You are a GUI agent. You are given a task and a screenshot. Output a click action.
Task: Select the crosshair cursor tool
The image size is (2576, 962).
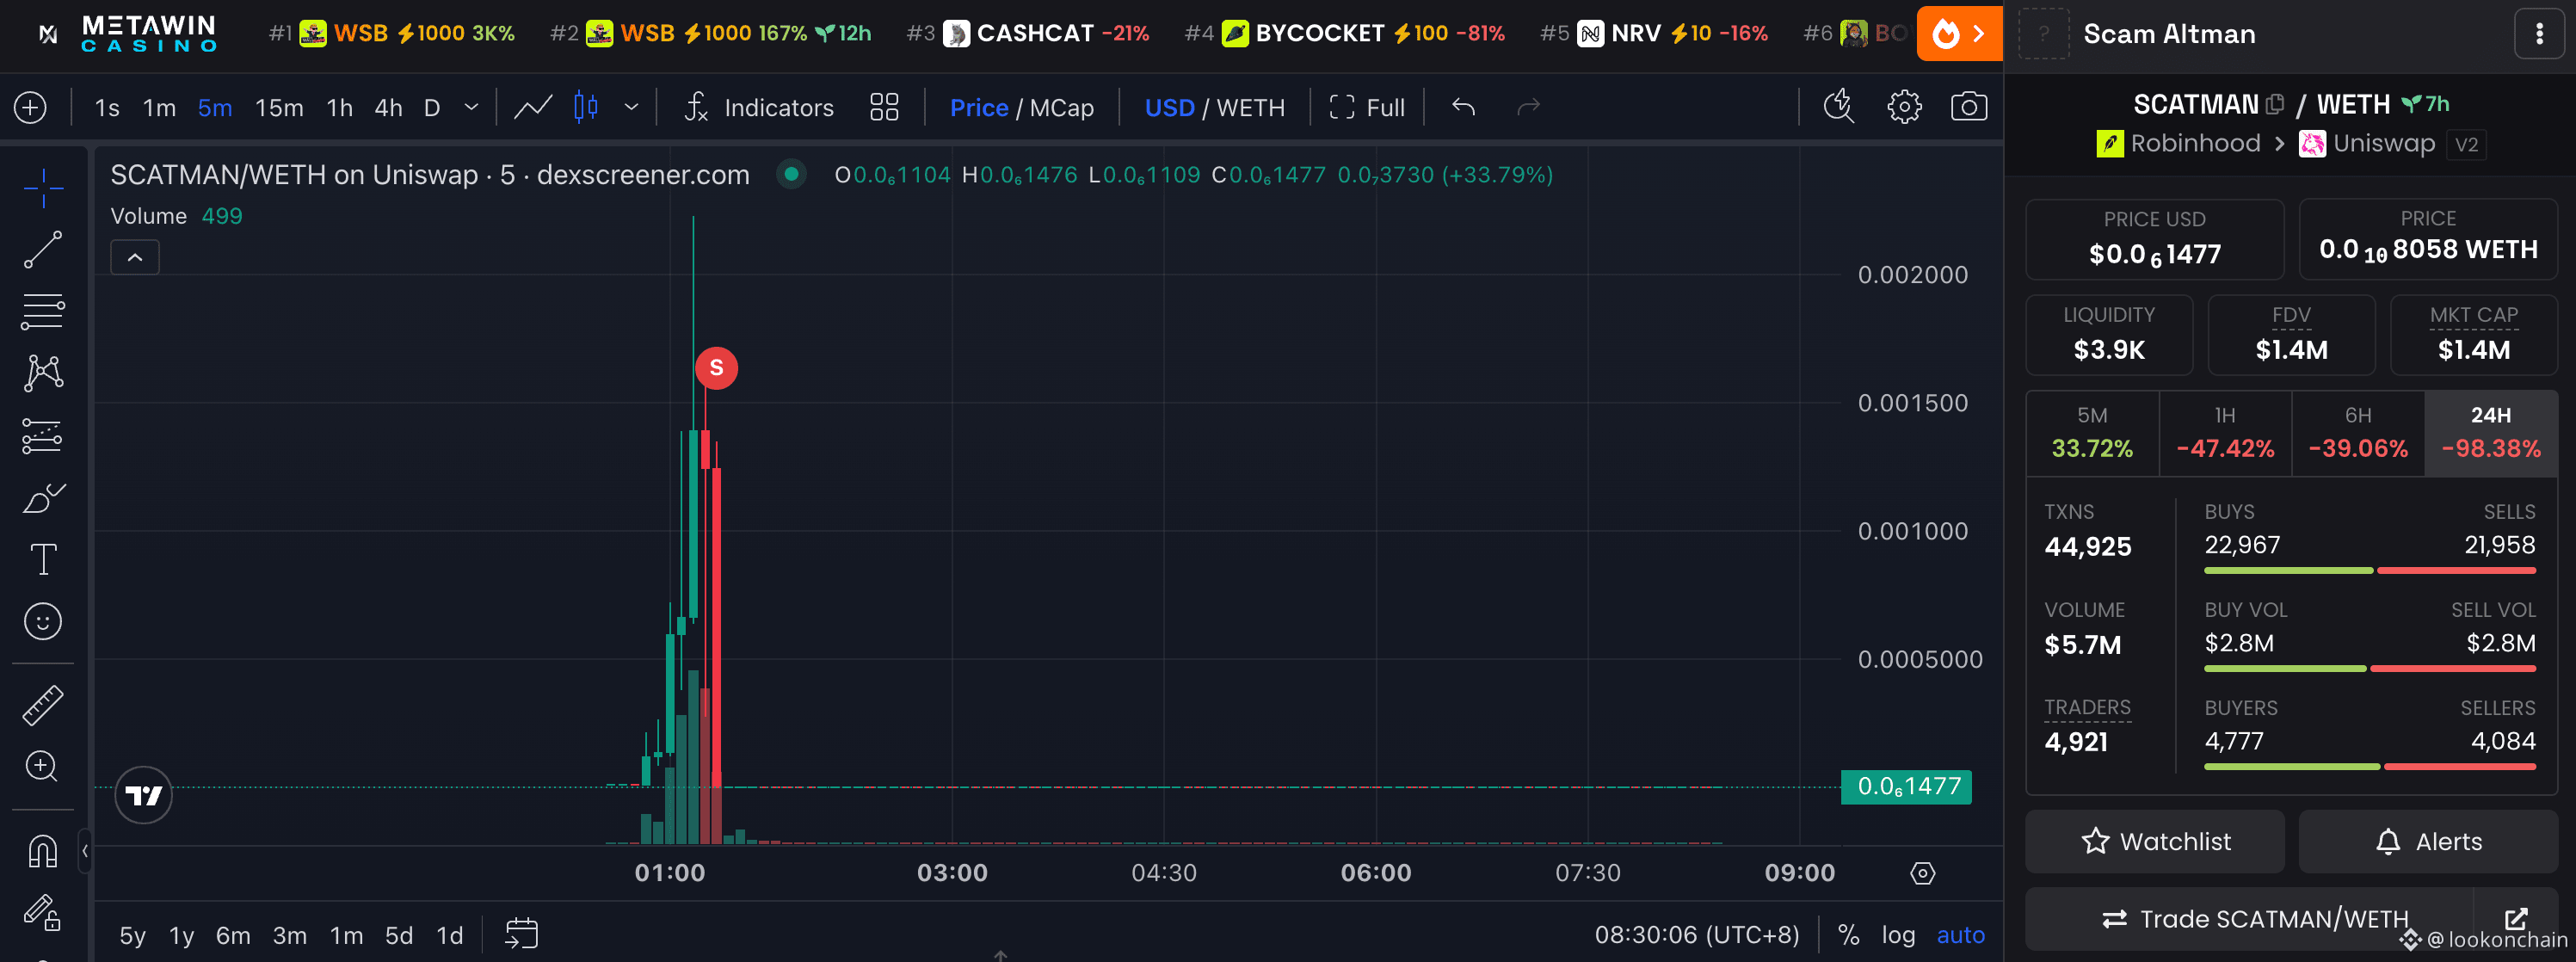[43, 187]
